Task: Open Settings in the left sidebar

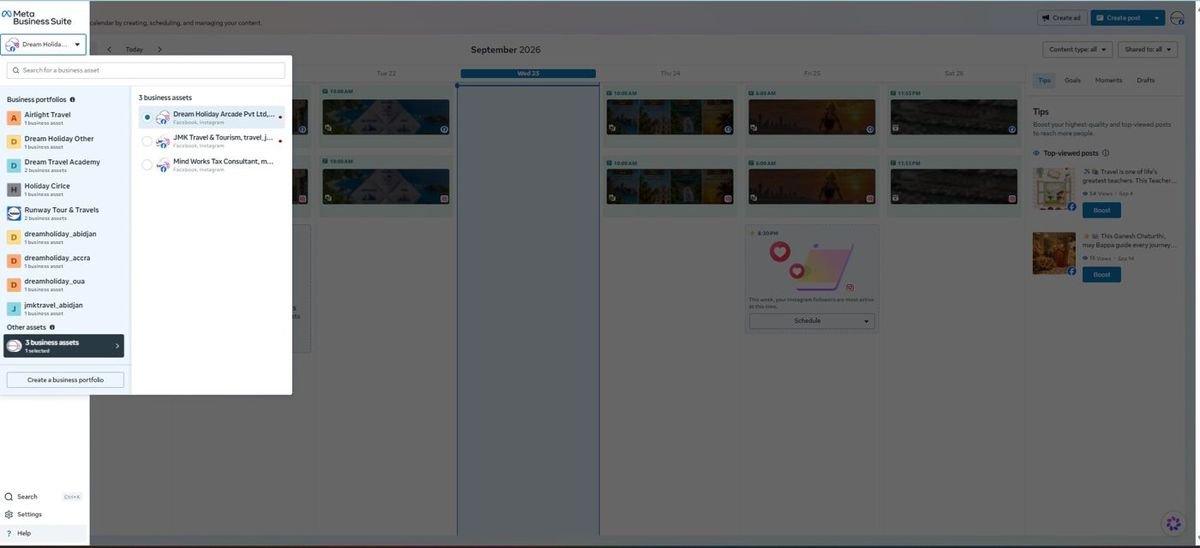Action: pyautogui.click(x=44, y=514)
